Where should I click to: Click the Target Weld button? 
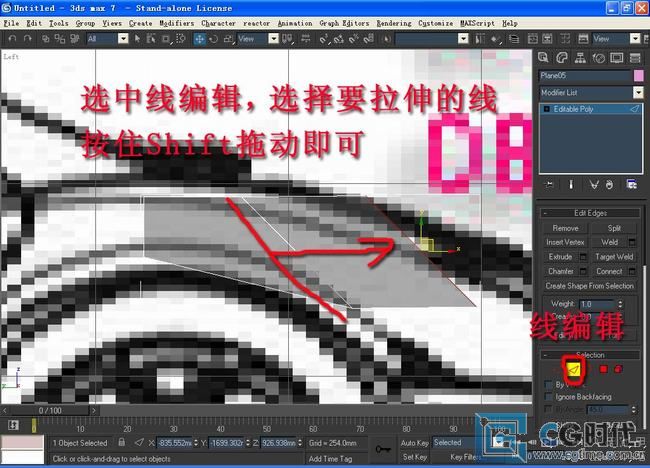(614, 257)
